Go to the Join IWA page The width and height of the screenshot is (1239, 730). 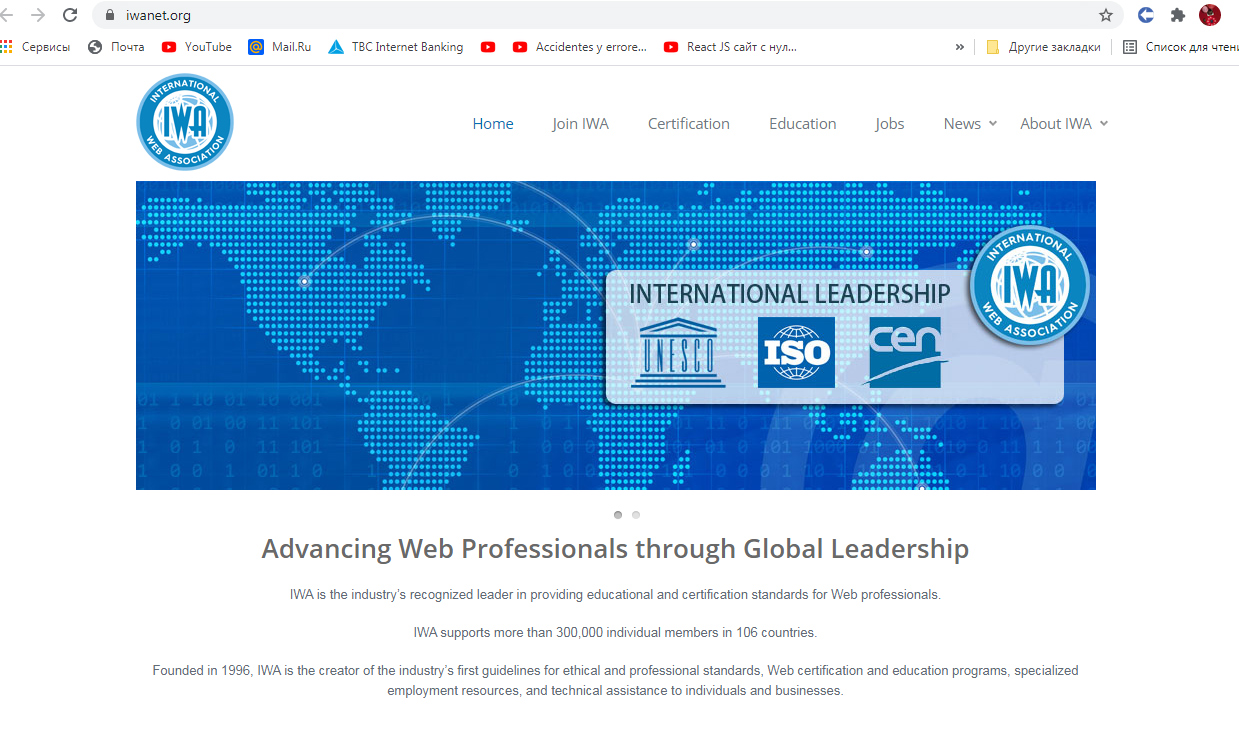click(x=580, y=124)
